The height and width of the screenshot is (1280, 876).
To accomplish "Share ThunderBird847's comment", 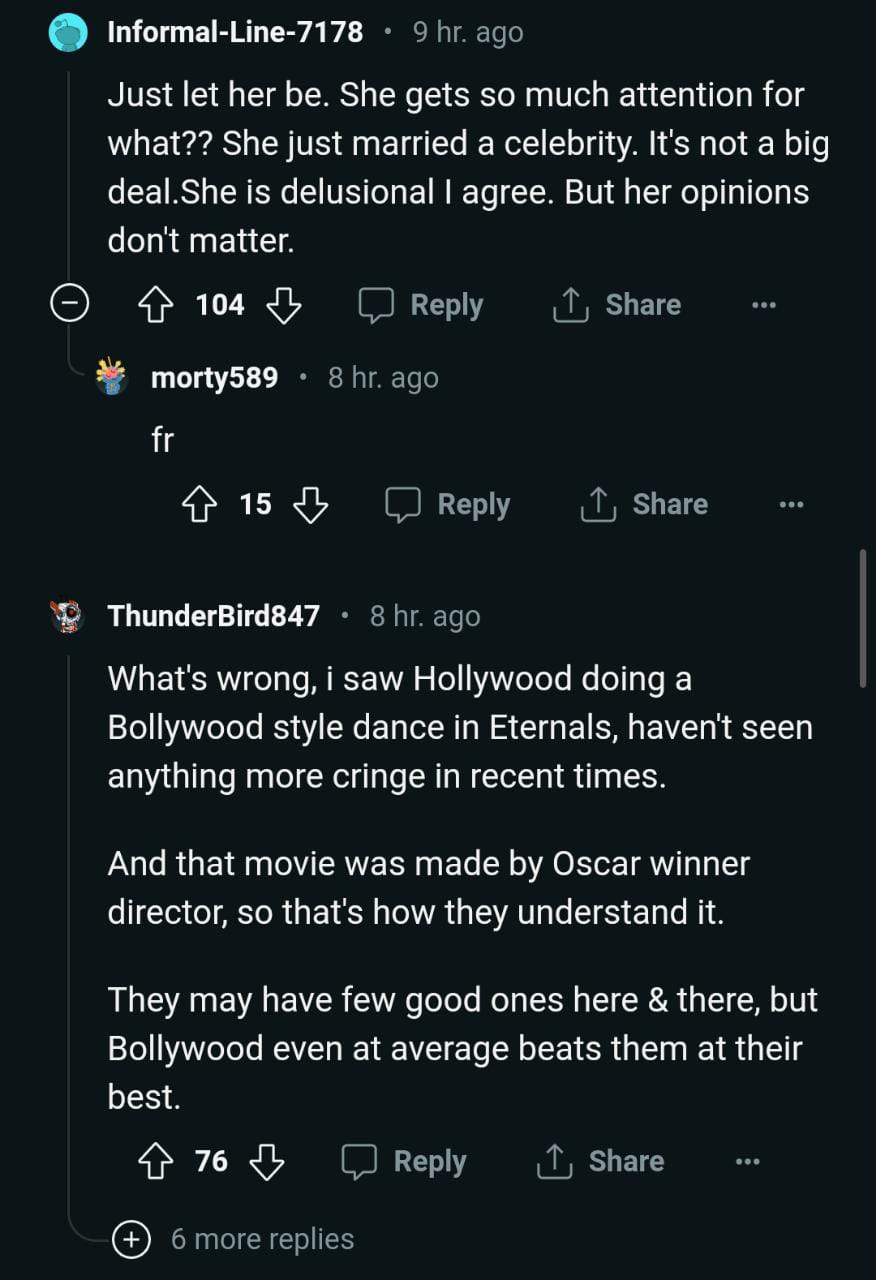I will (600, 1161).
